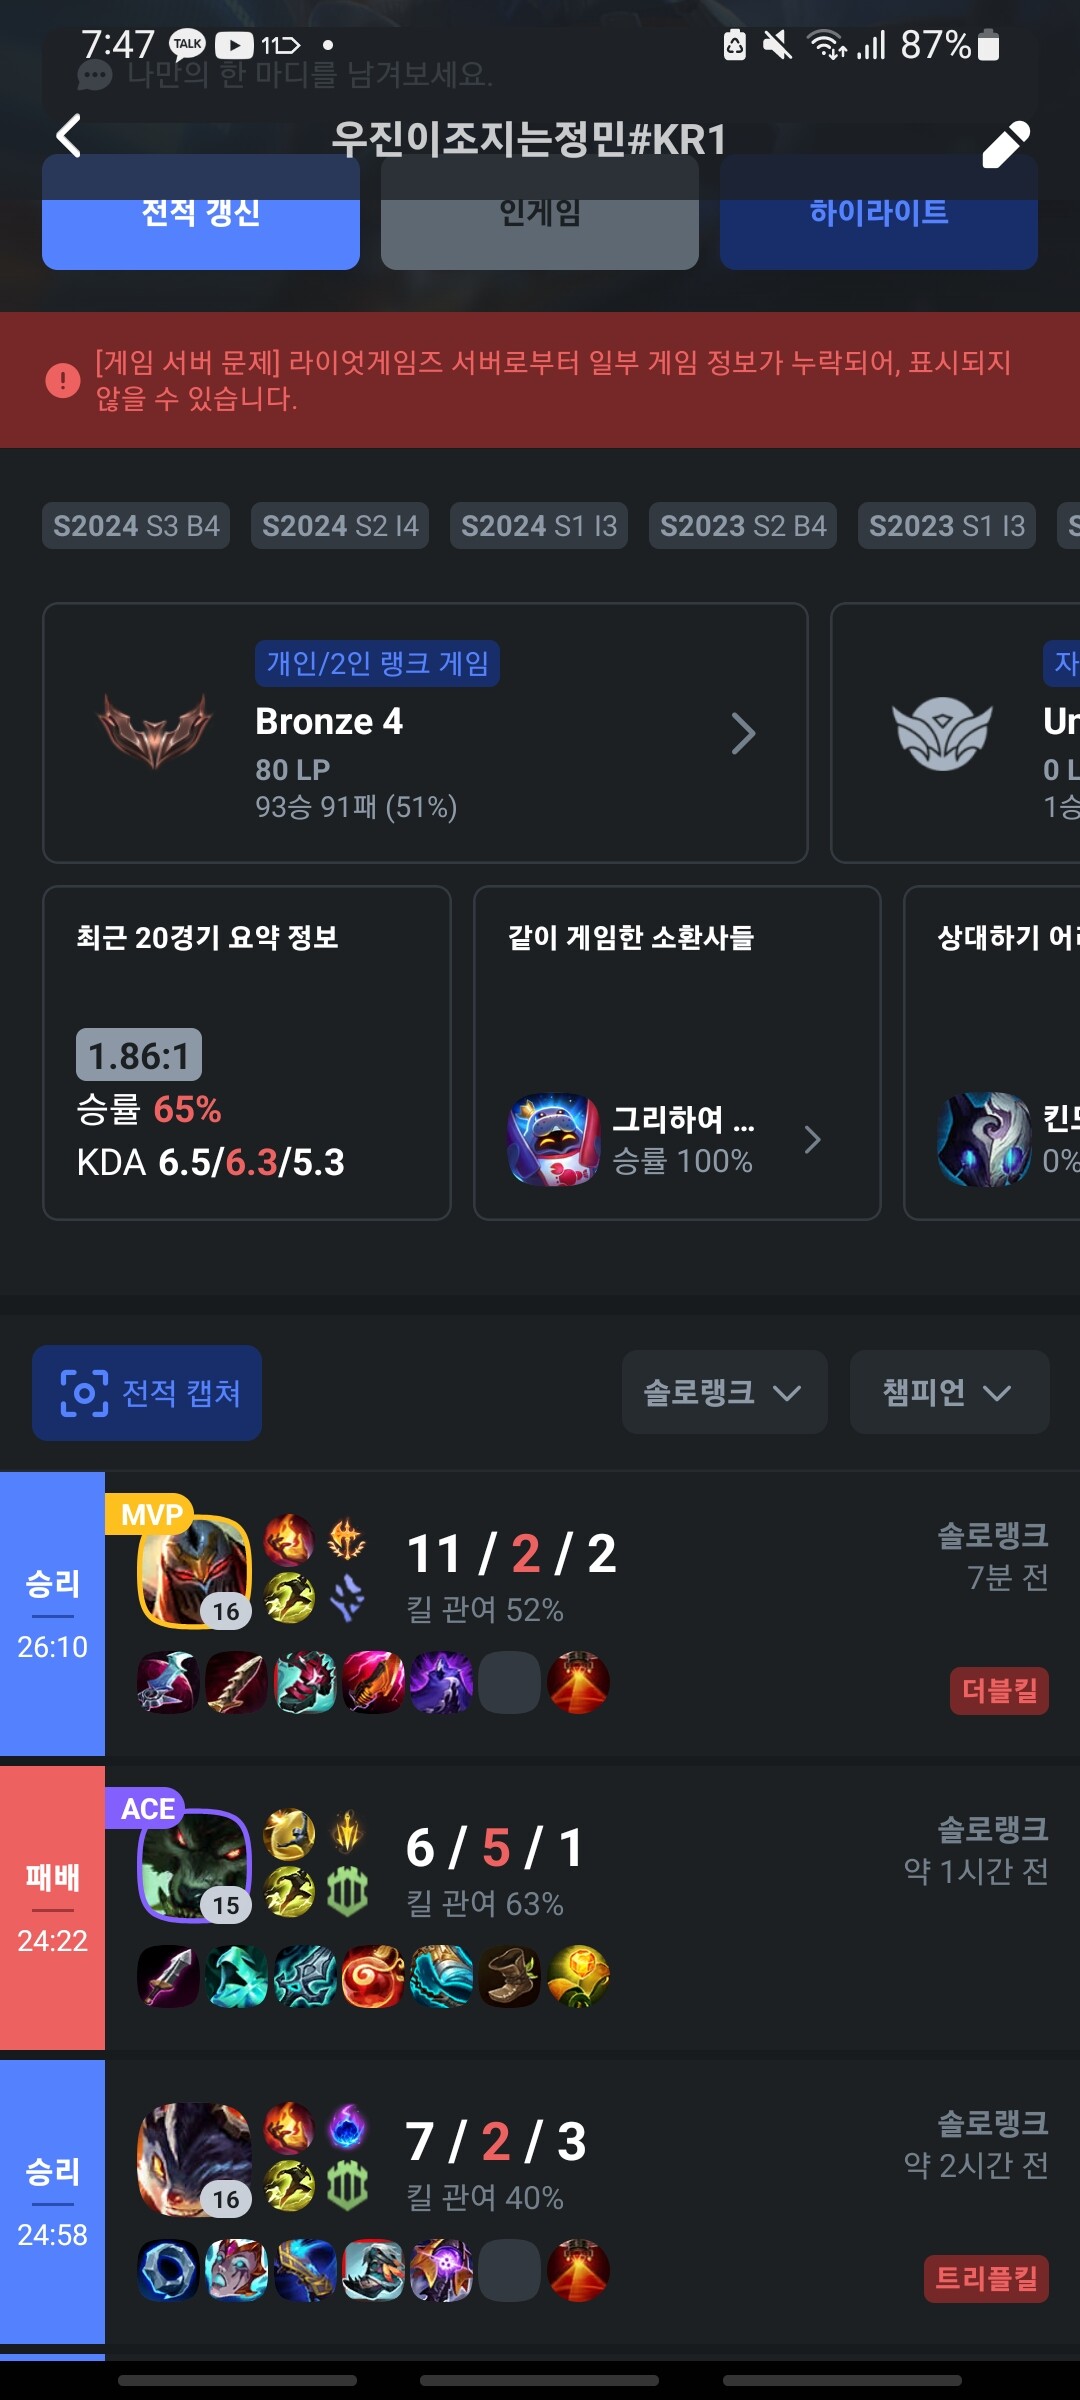Tap the back arrow icon
1080x2400 pixels.
point(68,136)
